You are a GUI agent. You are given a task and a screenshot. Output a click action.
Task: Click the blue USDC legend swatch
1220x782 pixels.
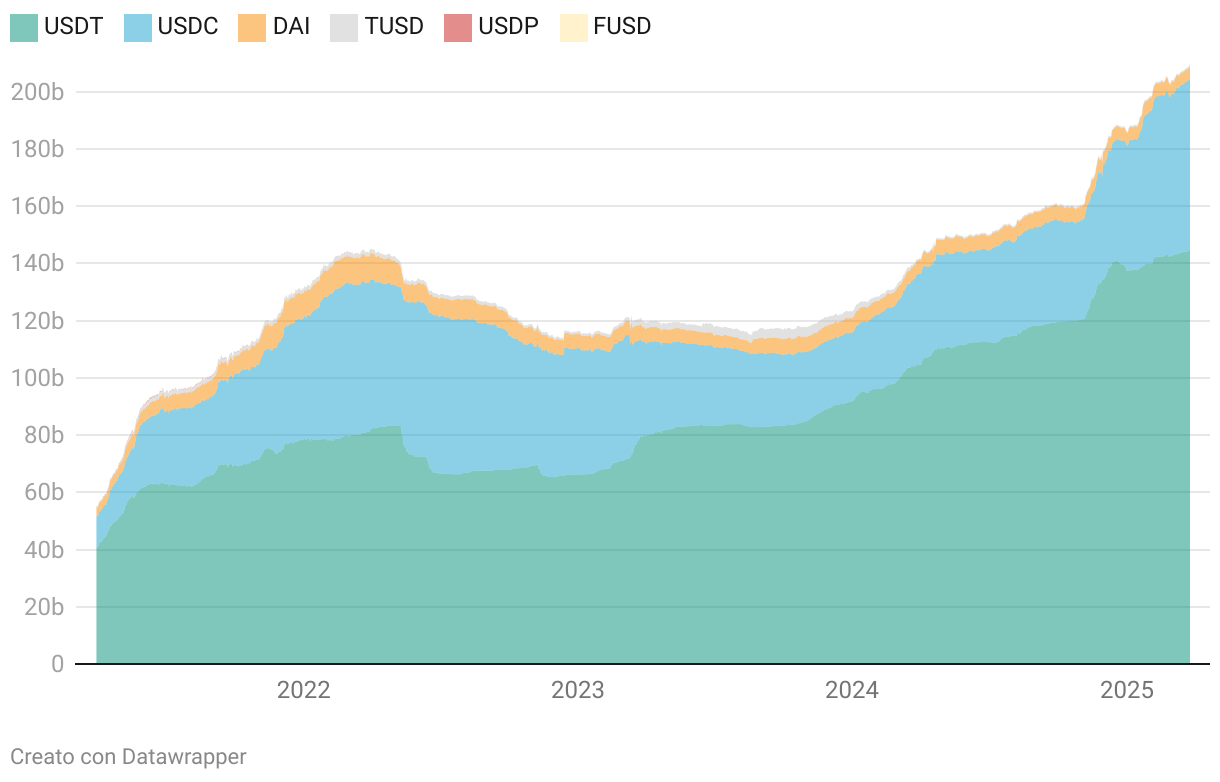click(x=138, y=27)
